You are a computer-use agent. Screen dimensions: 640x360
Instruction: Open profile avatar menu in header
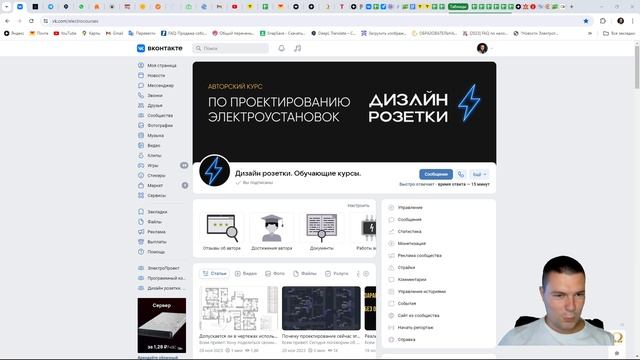pos(484,48)
